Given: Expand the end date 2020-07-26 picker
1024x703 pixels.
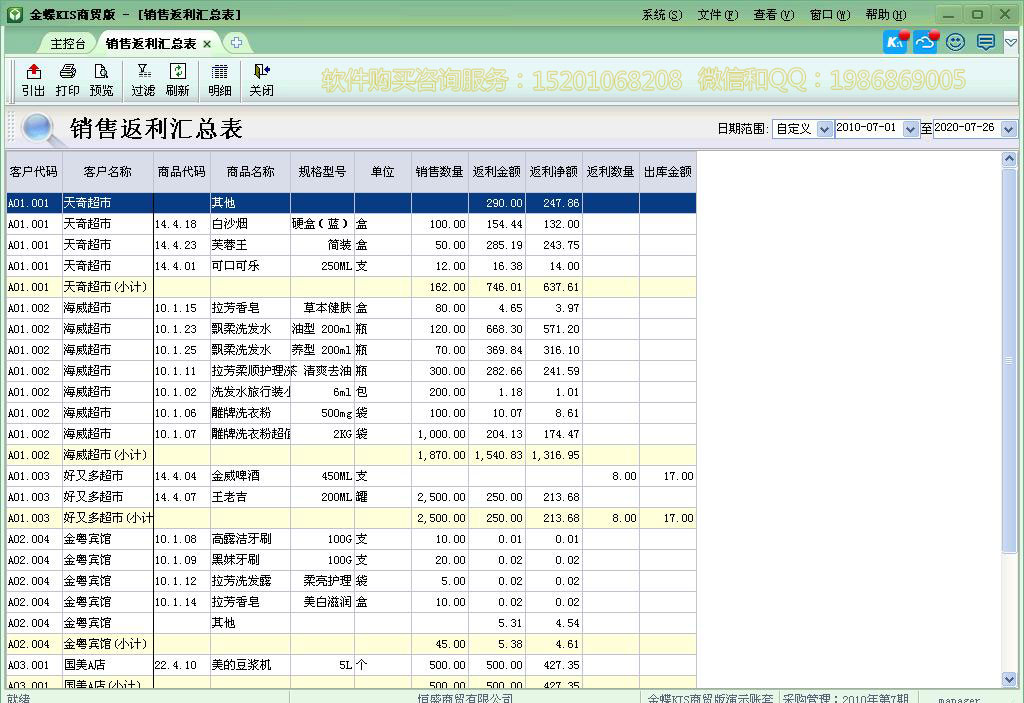Looking at the screenshot, I should (1009, 128).
